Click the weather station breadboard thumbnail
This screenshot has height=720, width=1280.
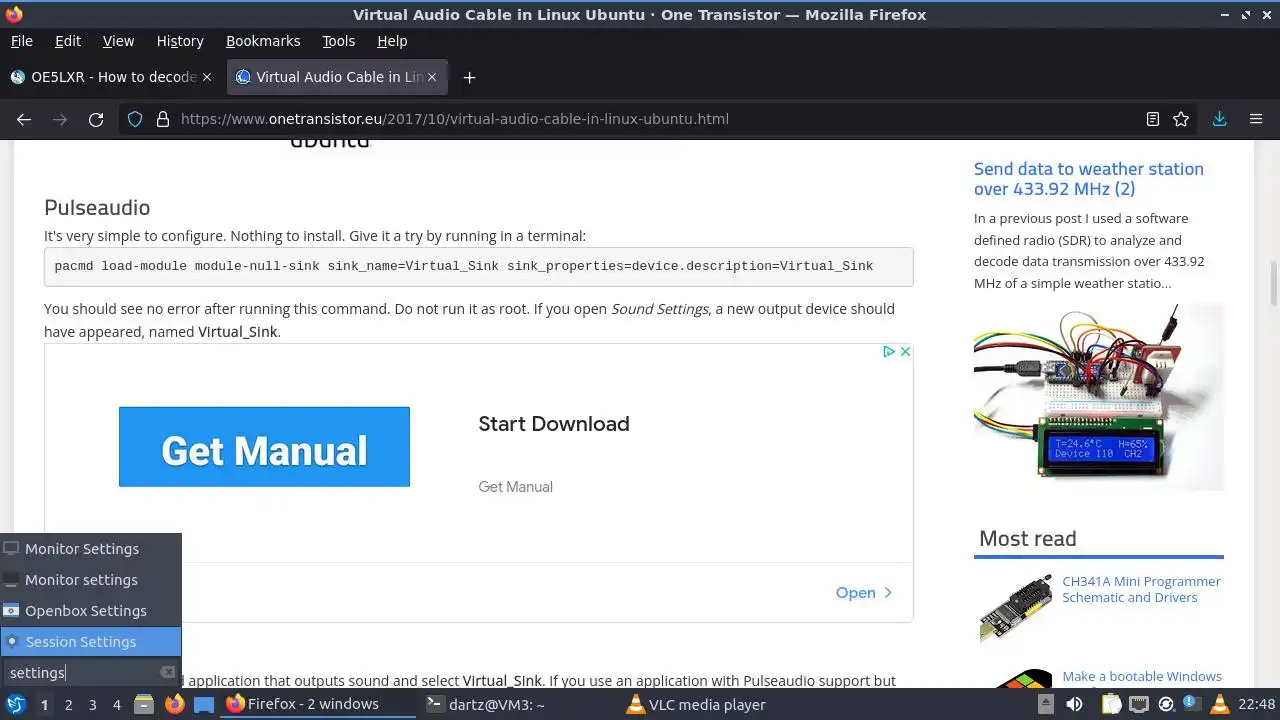click(1099, 397)
